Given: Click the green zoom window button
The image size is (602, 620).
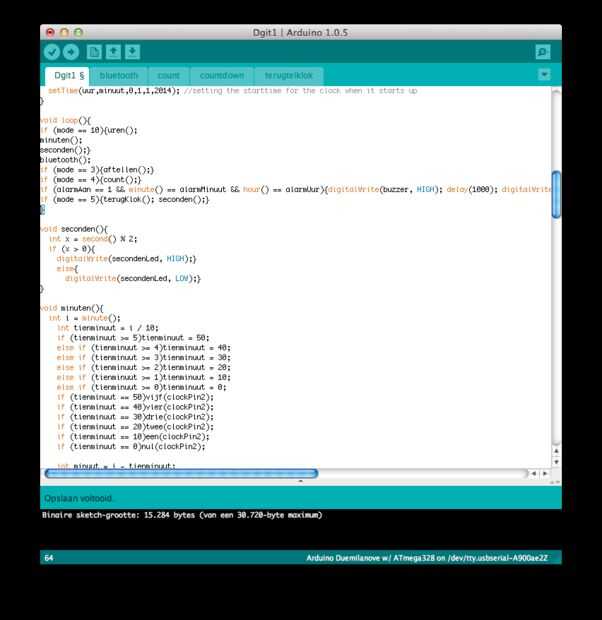Looking at the screenshot, I should coord(78,32).
